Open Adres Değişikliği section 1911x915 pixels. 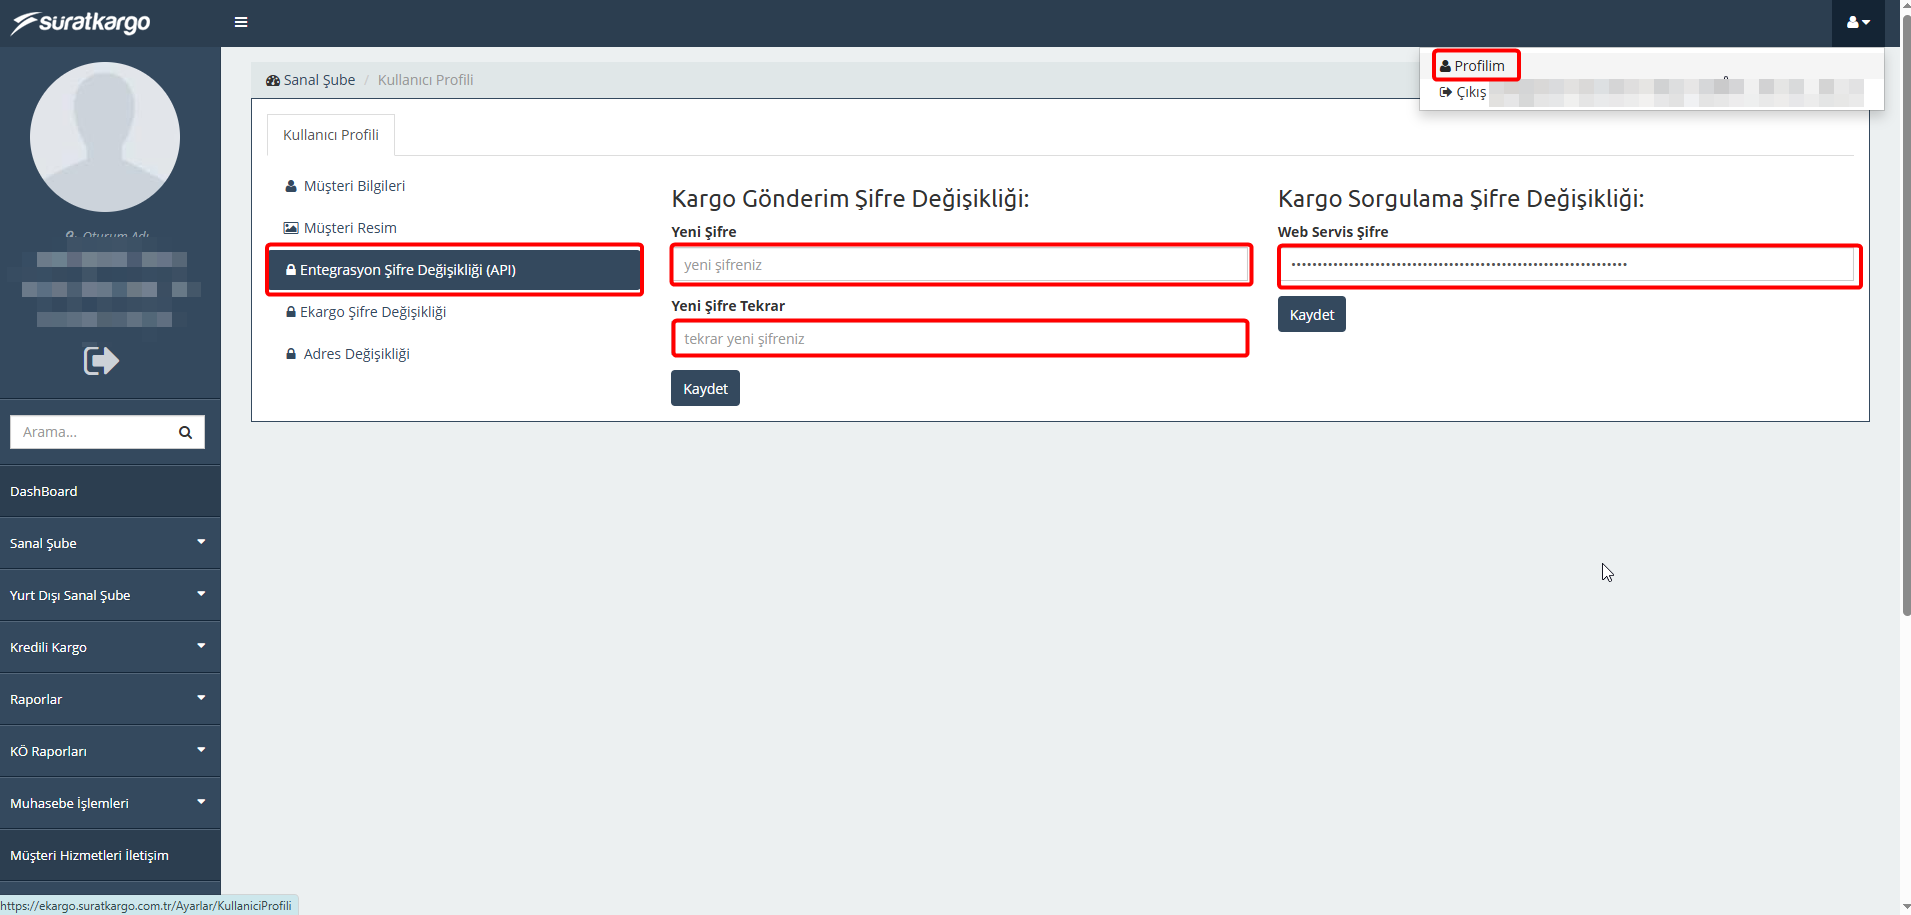coord(355,354)
